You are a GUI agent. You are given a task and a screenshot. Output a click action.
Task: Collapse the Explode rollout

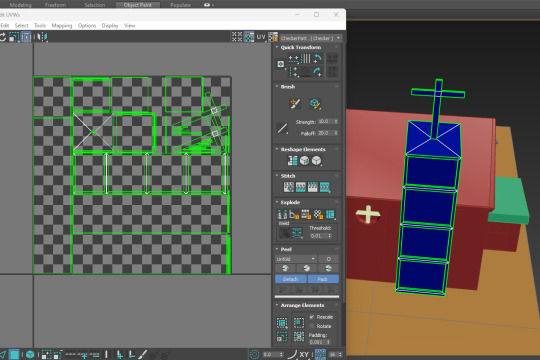click(x=277, y=202)
